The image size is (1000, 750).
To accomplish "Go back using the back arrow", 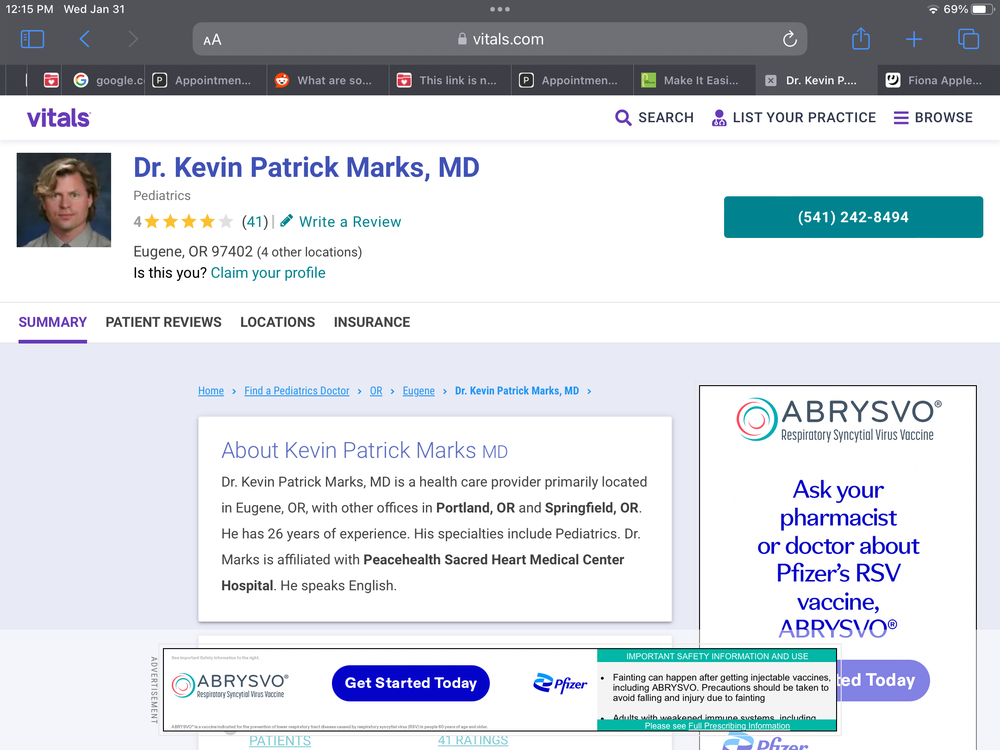I will [85, 40].
